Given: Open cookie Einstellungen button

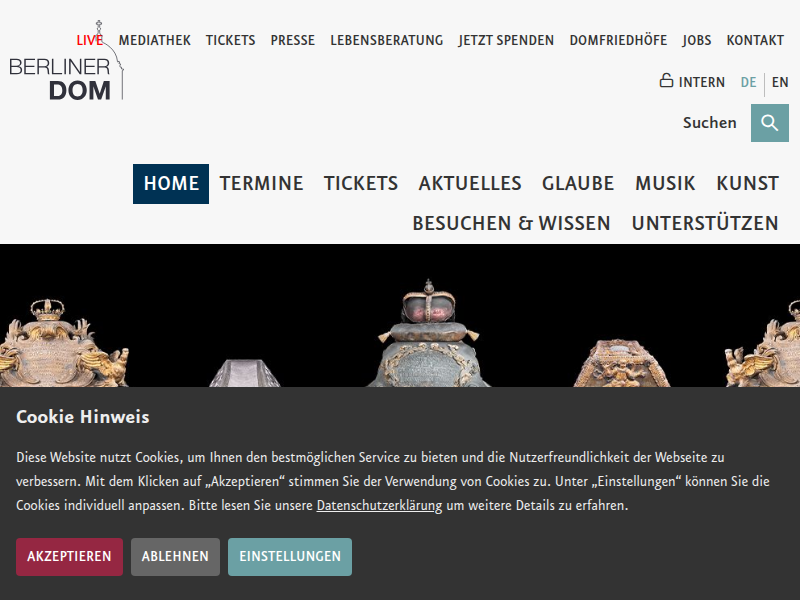Looking at the screenshot, I should (290, 557).
